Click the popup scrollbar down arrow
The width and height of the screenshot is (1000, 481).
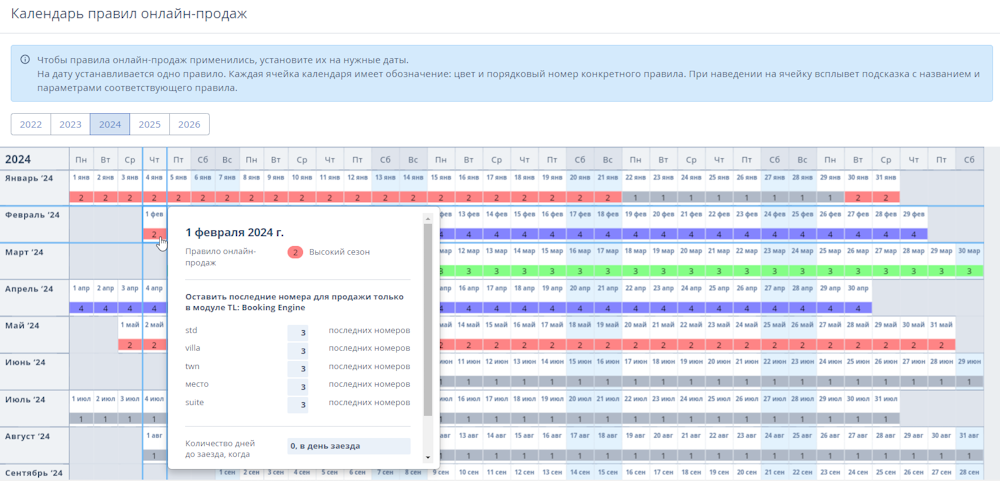[x=428, y=457]
